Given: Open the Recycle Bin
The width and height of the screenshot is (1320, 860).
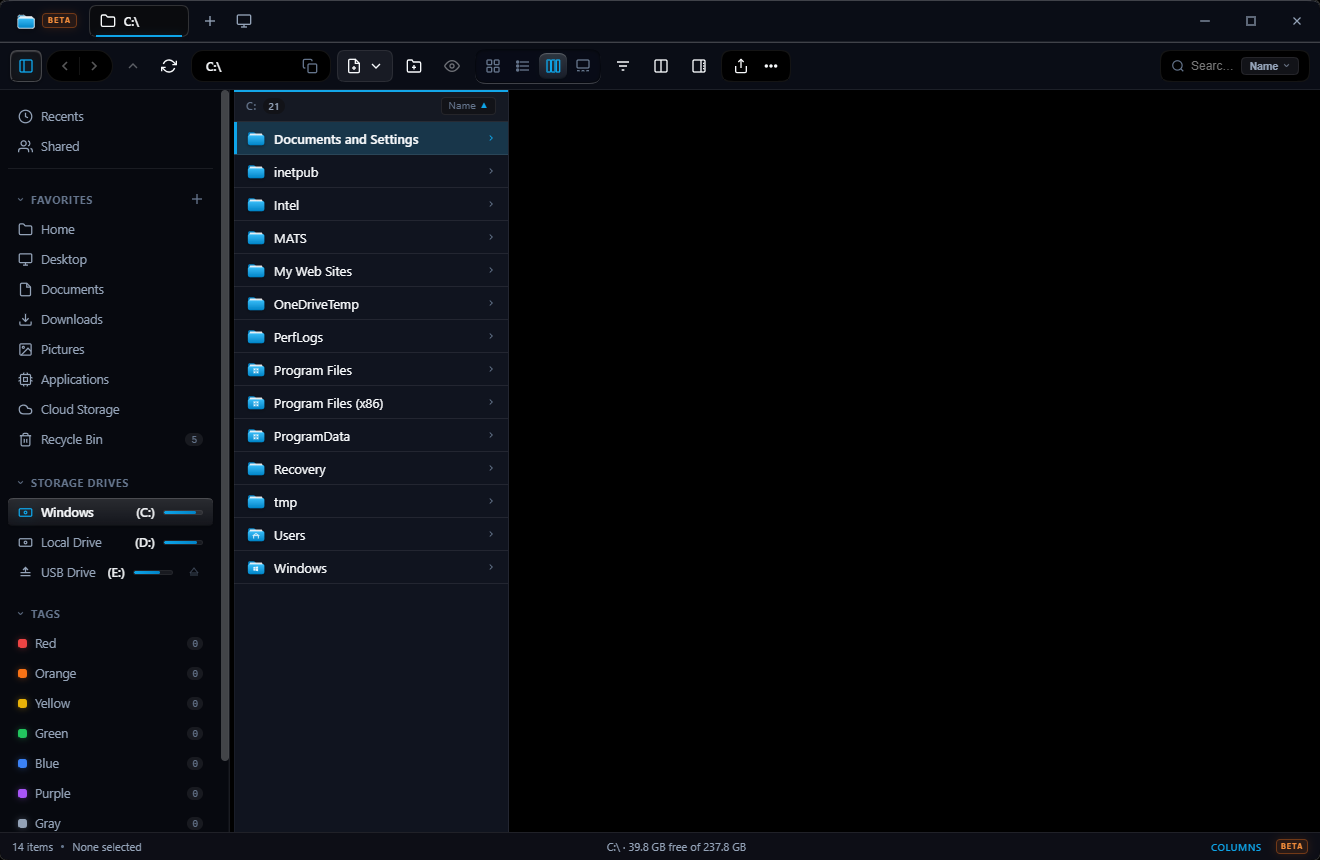Looking at the screenshot, I should click(110, 439).
